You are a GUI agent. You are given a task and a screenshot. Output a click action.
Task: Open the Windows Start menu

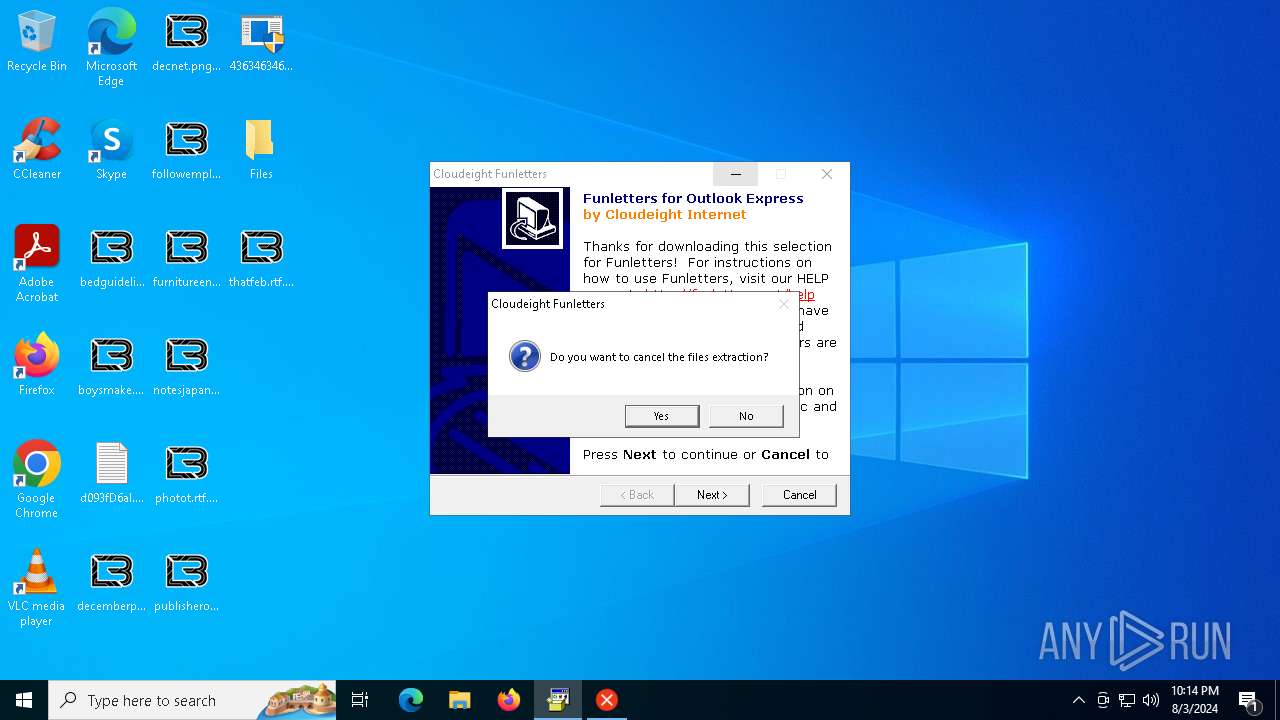24,700
